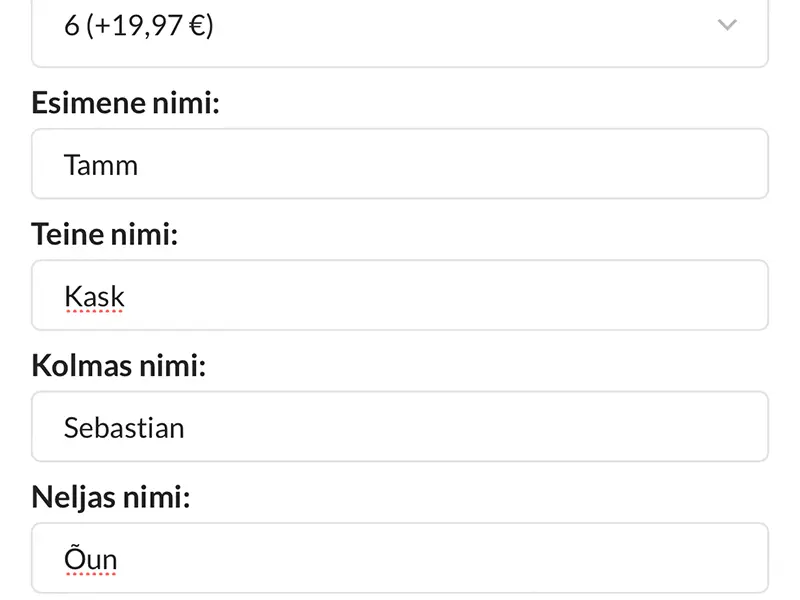Click the spell-flagged word 'Õun'
This screenshot has width=800, height=600.
[91, 559]
